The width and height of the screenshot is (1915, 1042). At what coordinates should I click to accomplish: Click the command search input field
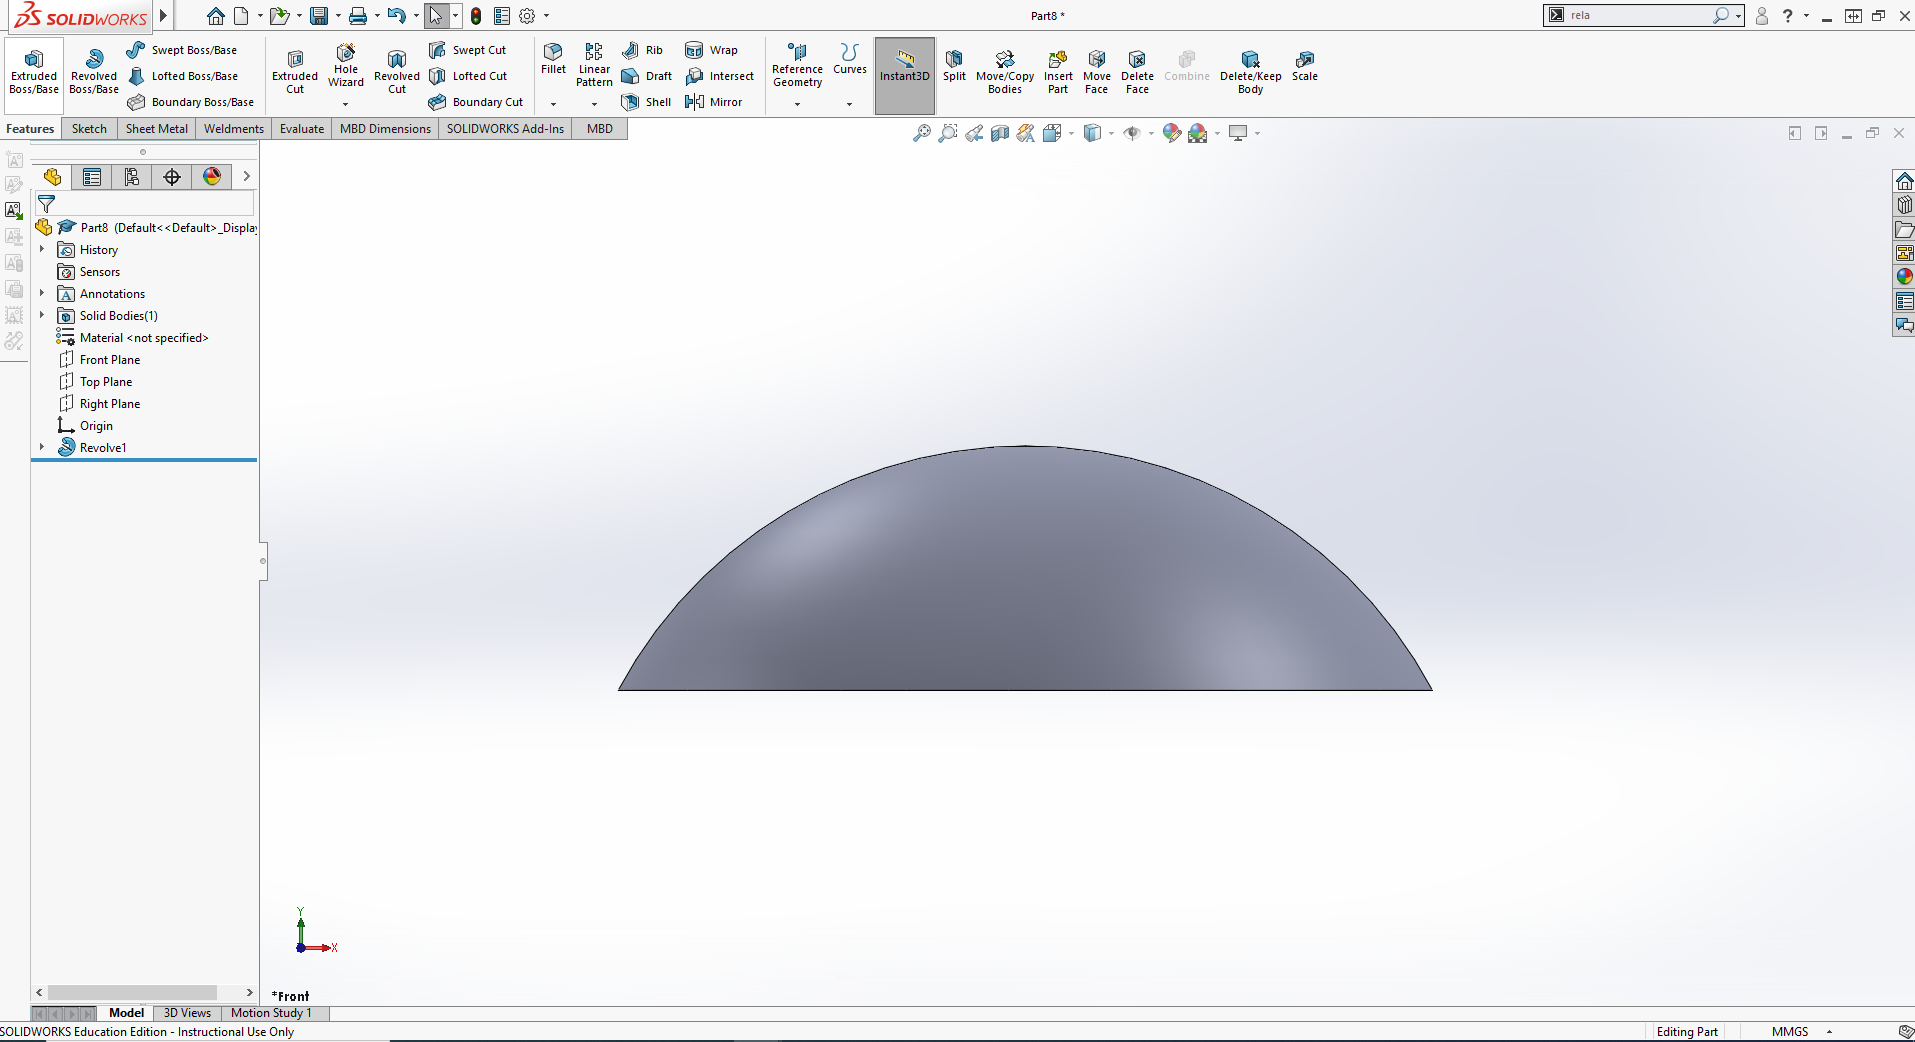pyautogui.click(x=1640, y=15)
